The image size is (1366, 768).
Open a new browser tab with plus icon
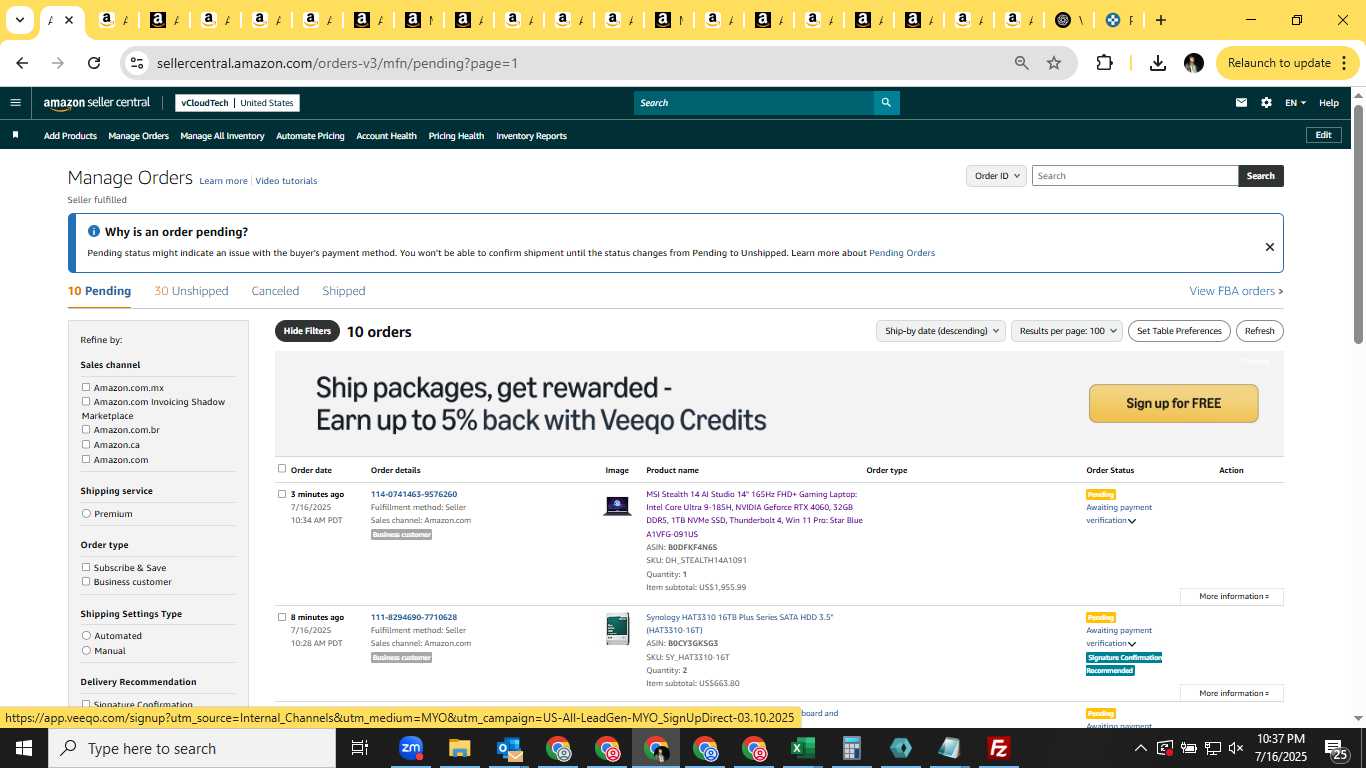(1160, 20)
